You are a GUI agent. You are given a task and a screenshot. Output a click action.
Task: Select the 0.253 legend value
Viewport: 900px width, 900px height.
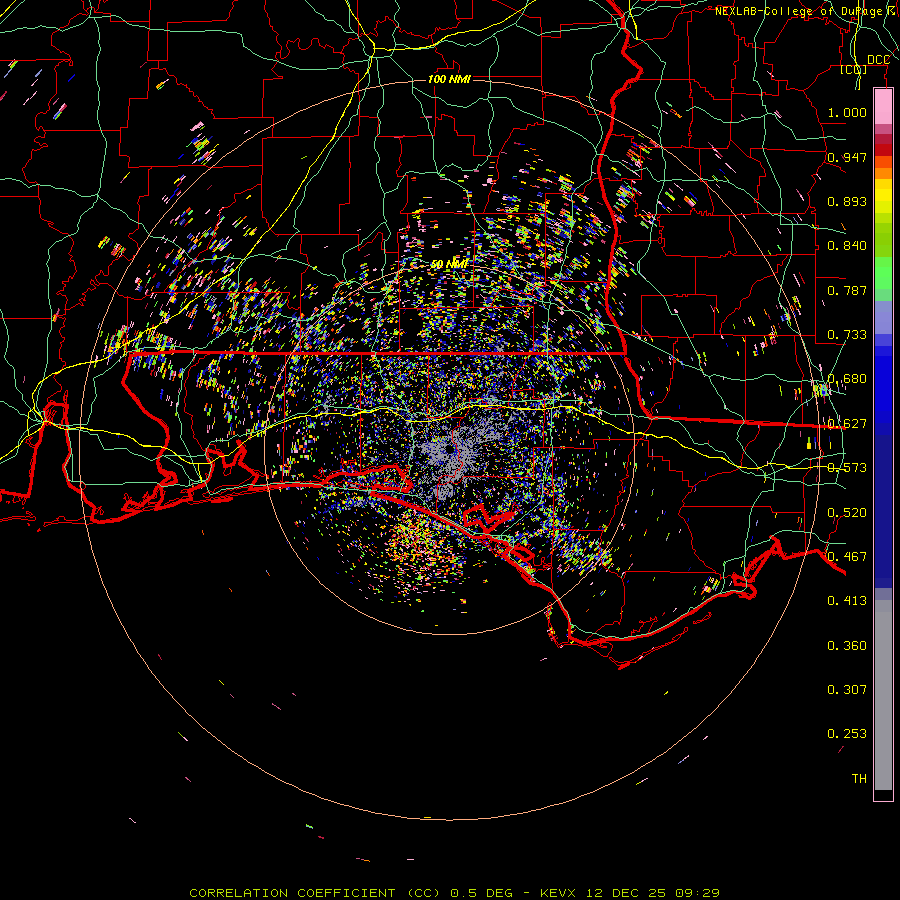(847, 734)
